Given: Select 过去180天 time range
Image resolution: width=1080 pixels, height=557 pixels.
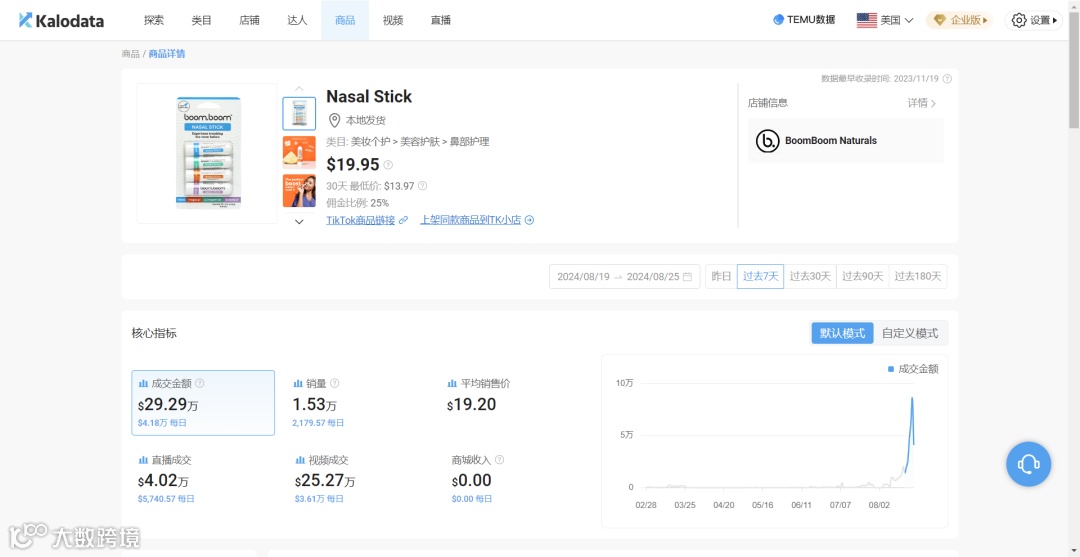Looking at the screenshot, I should [x=917, y=277].
